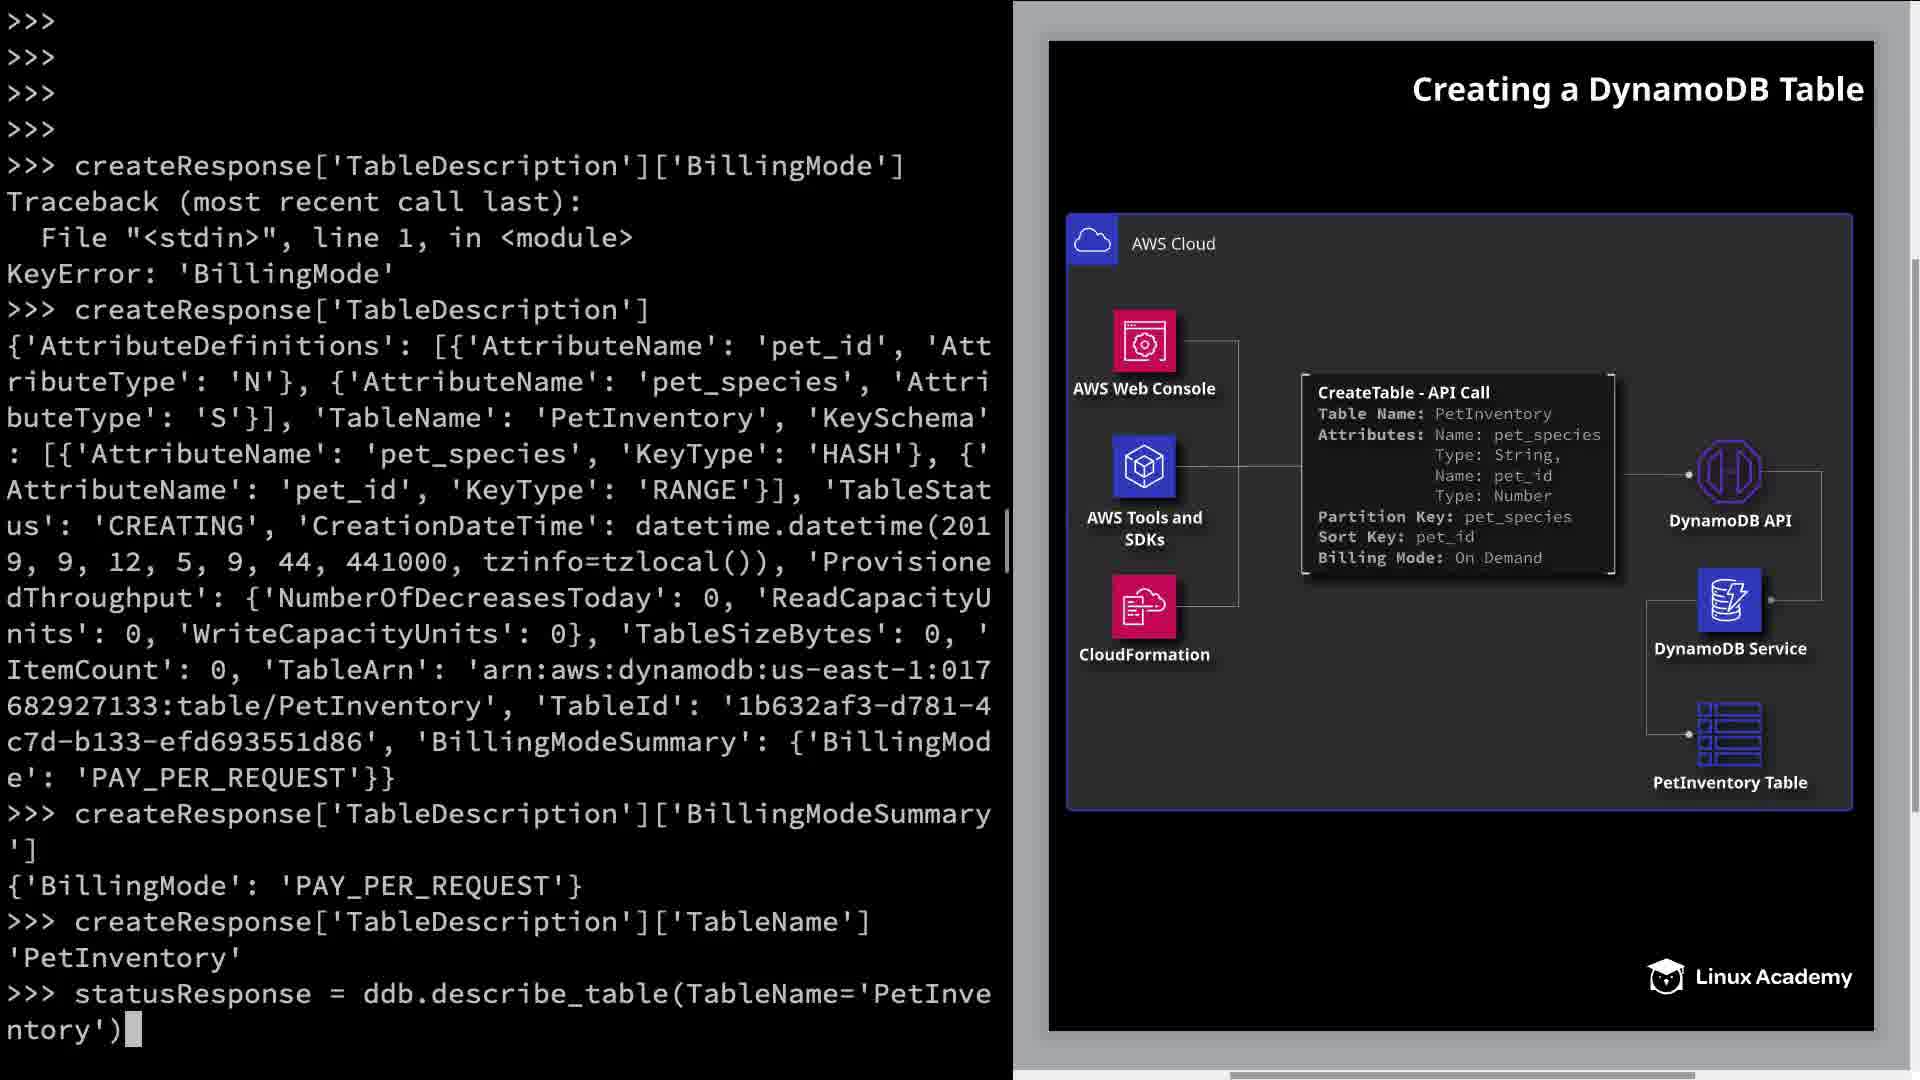
Task: Click the CloudFormation icon
Action: (x=1144, y=606)
